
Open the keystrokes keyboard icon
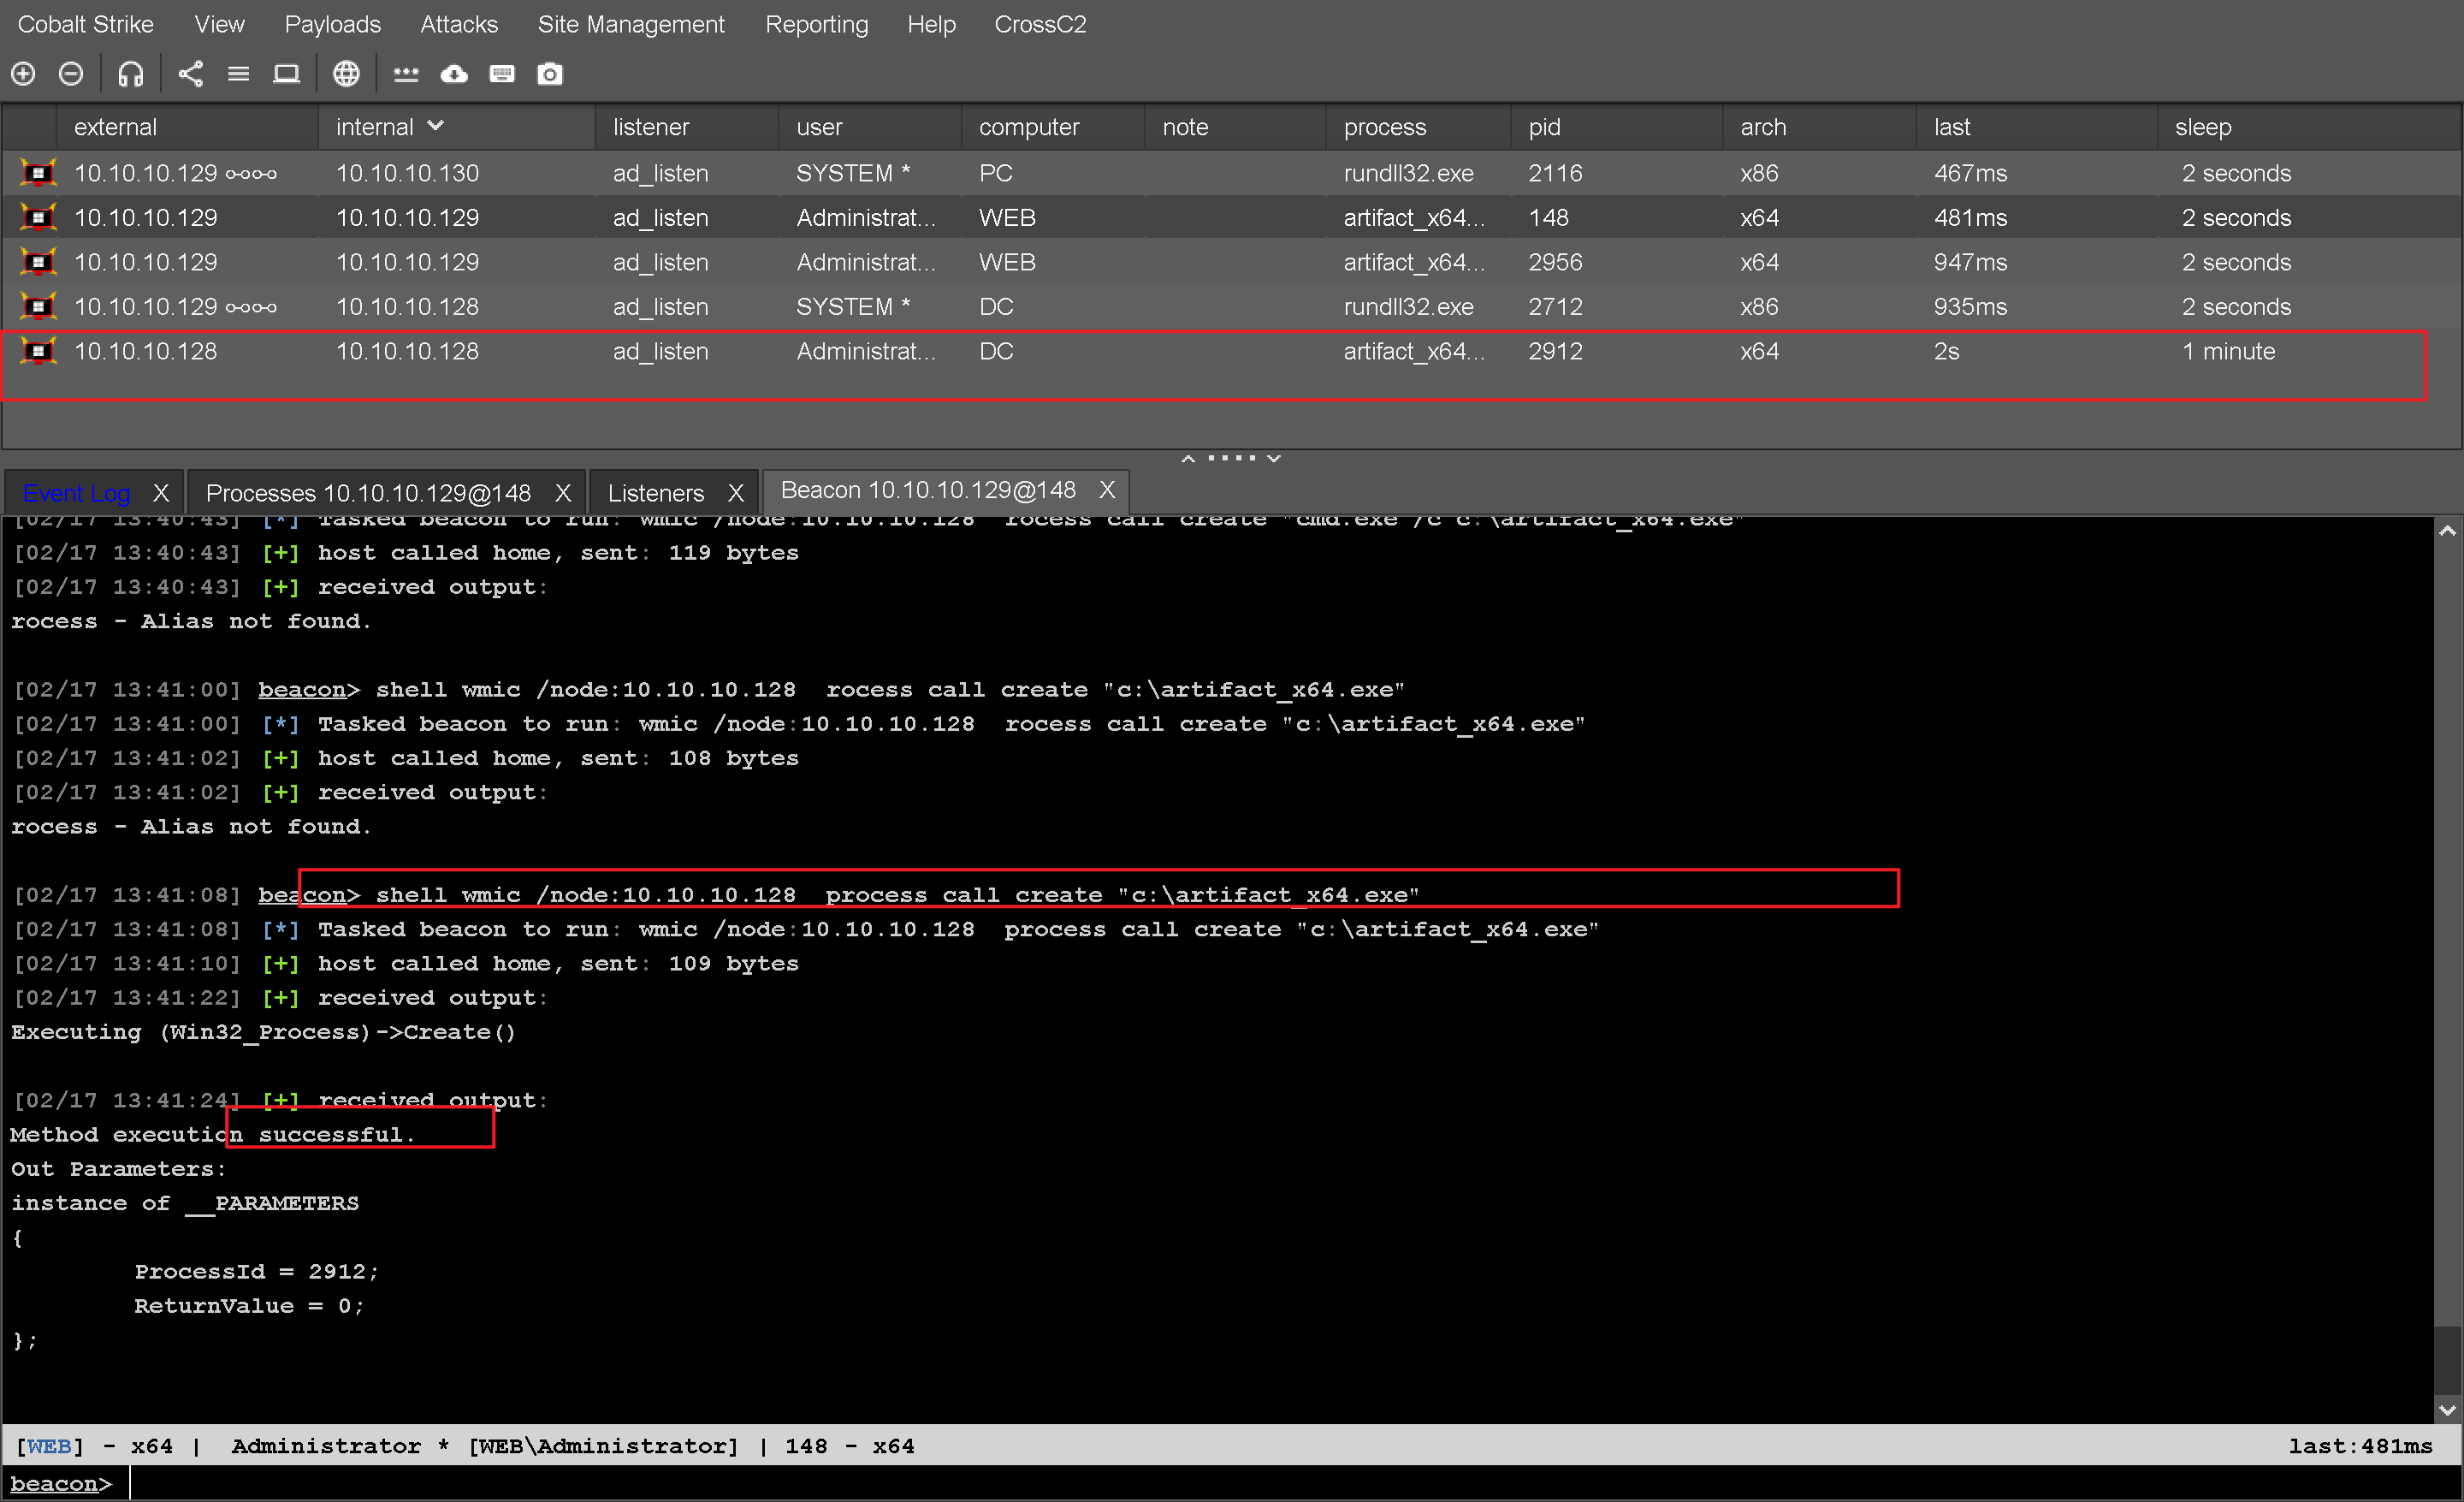pyautogui.click(x=502, y=74)
